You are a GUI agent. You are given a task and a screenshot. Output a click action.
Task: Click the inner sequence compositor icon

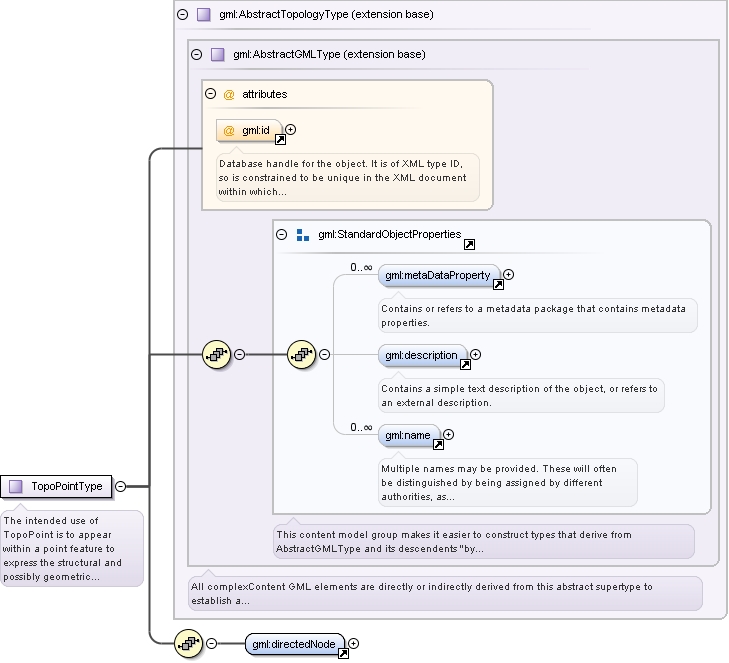pyautogui.click(x=302, y=355)
